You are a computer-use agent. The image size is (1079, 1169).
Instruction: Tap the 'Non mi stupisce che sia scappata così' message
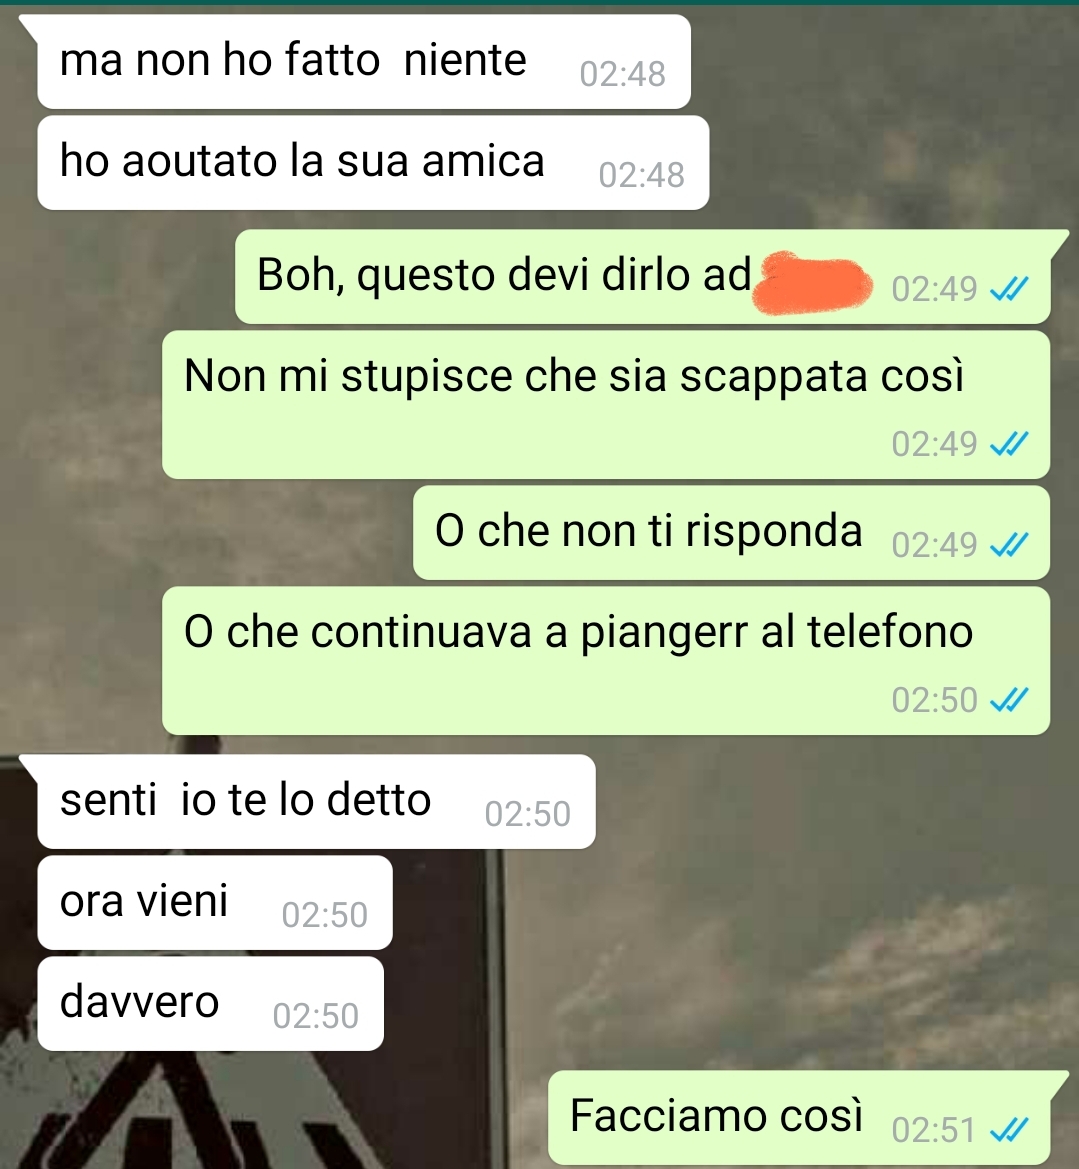606,405
